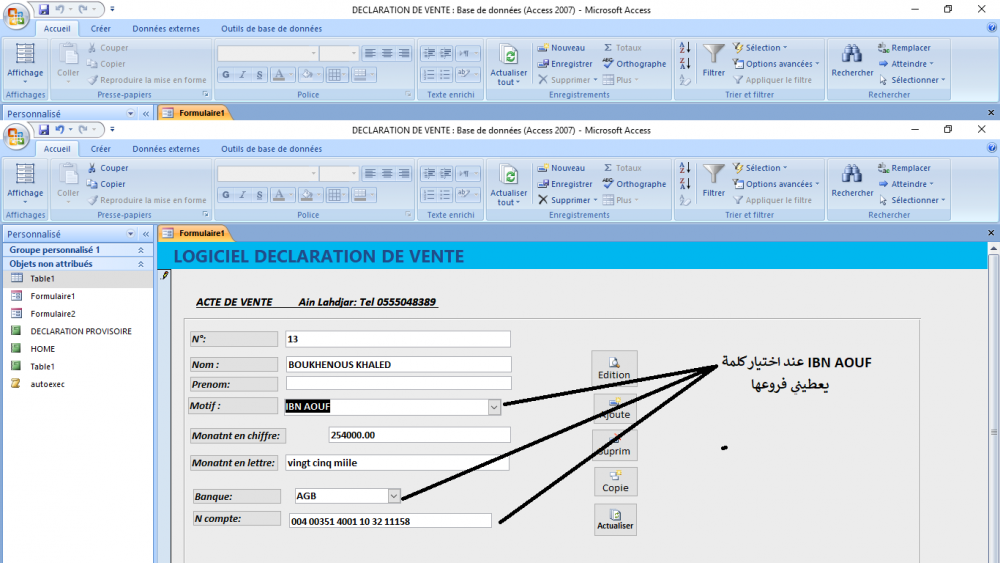The height and width of the screenshot is (563, 1000).
Task: Open the Sélection dropdown in the front window
Action: (760, 168)
